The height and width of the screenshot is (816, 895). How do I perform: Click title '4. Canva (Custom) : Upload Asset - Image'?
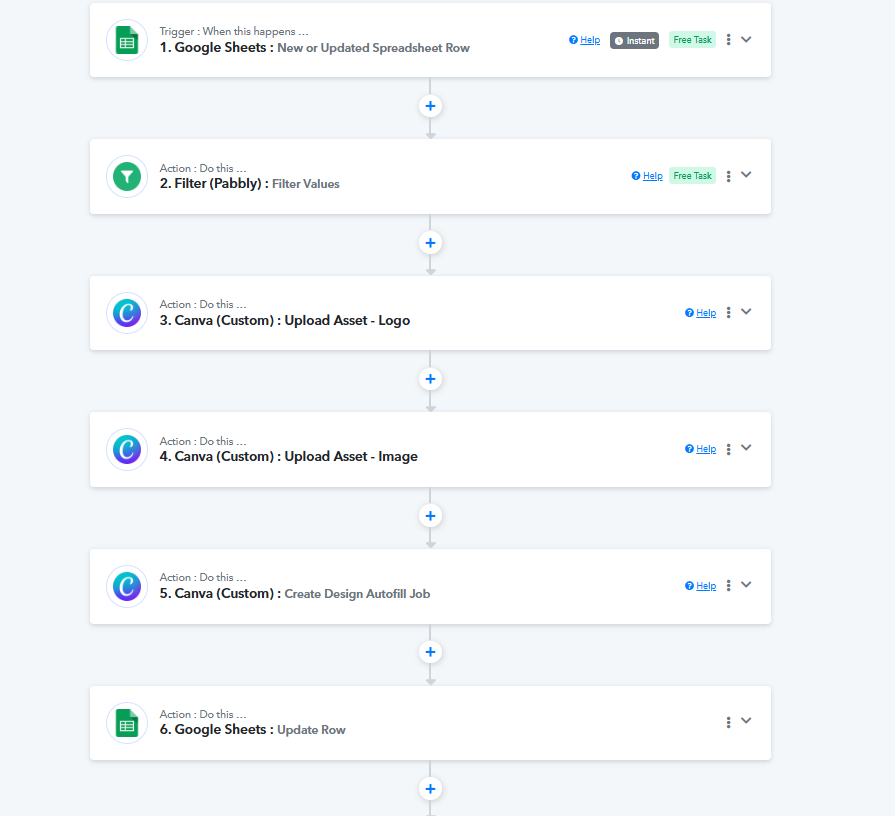(x=288, y=457)
